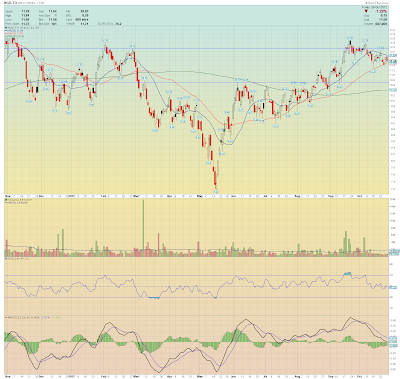Viewport: 400px width, 379px height.
Task: Click the Sep label on the price chart time axis
Action: click(x=330, y=196)
